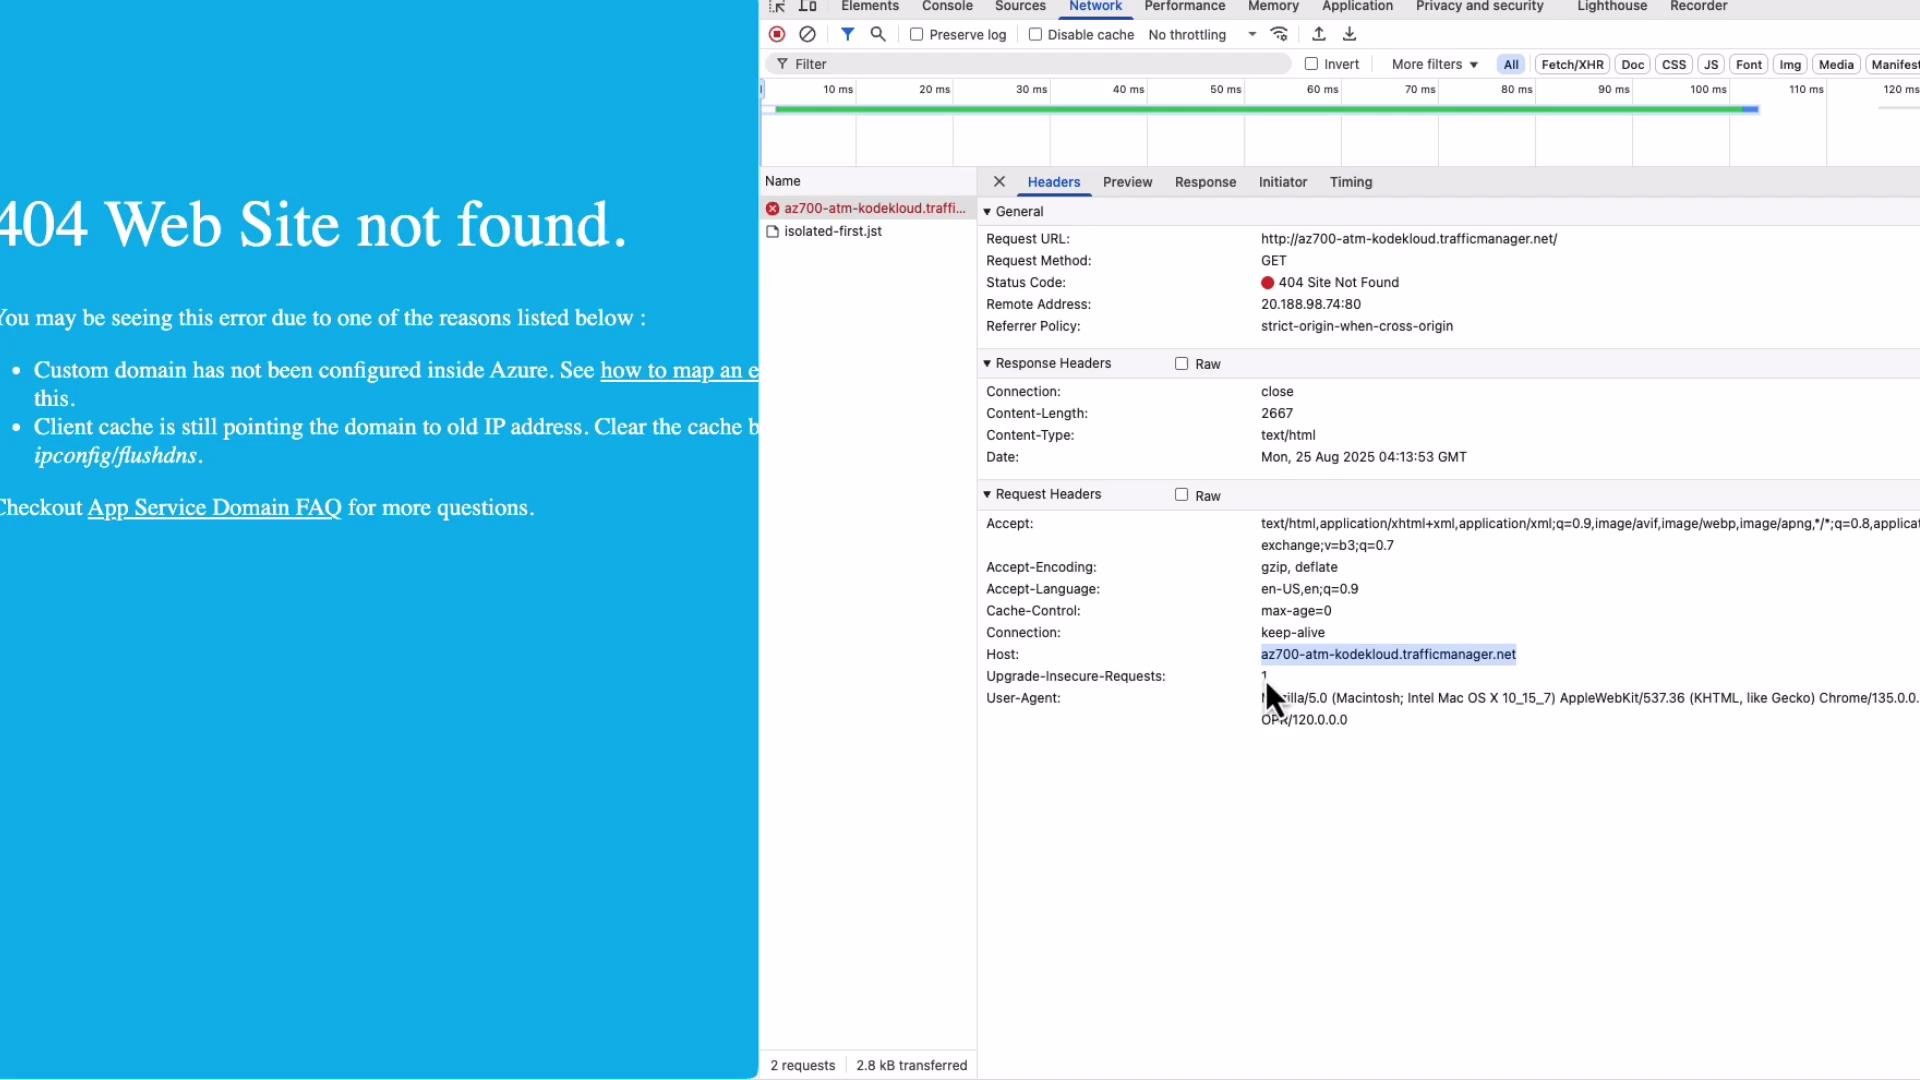Open the No throttling dropdown
This screenshot has width=1920, height=1080.
click(x=1202, y=34)
